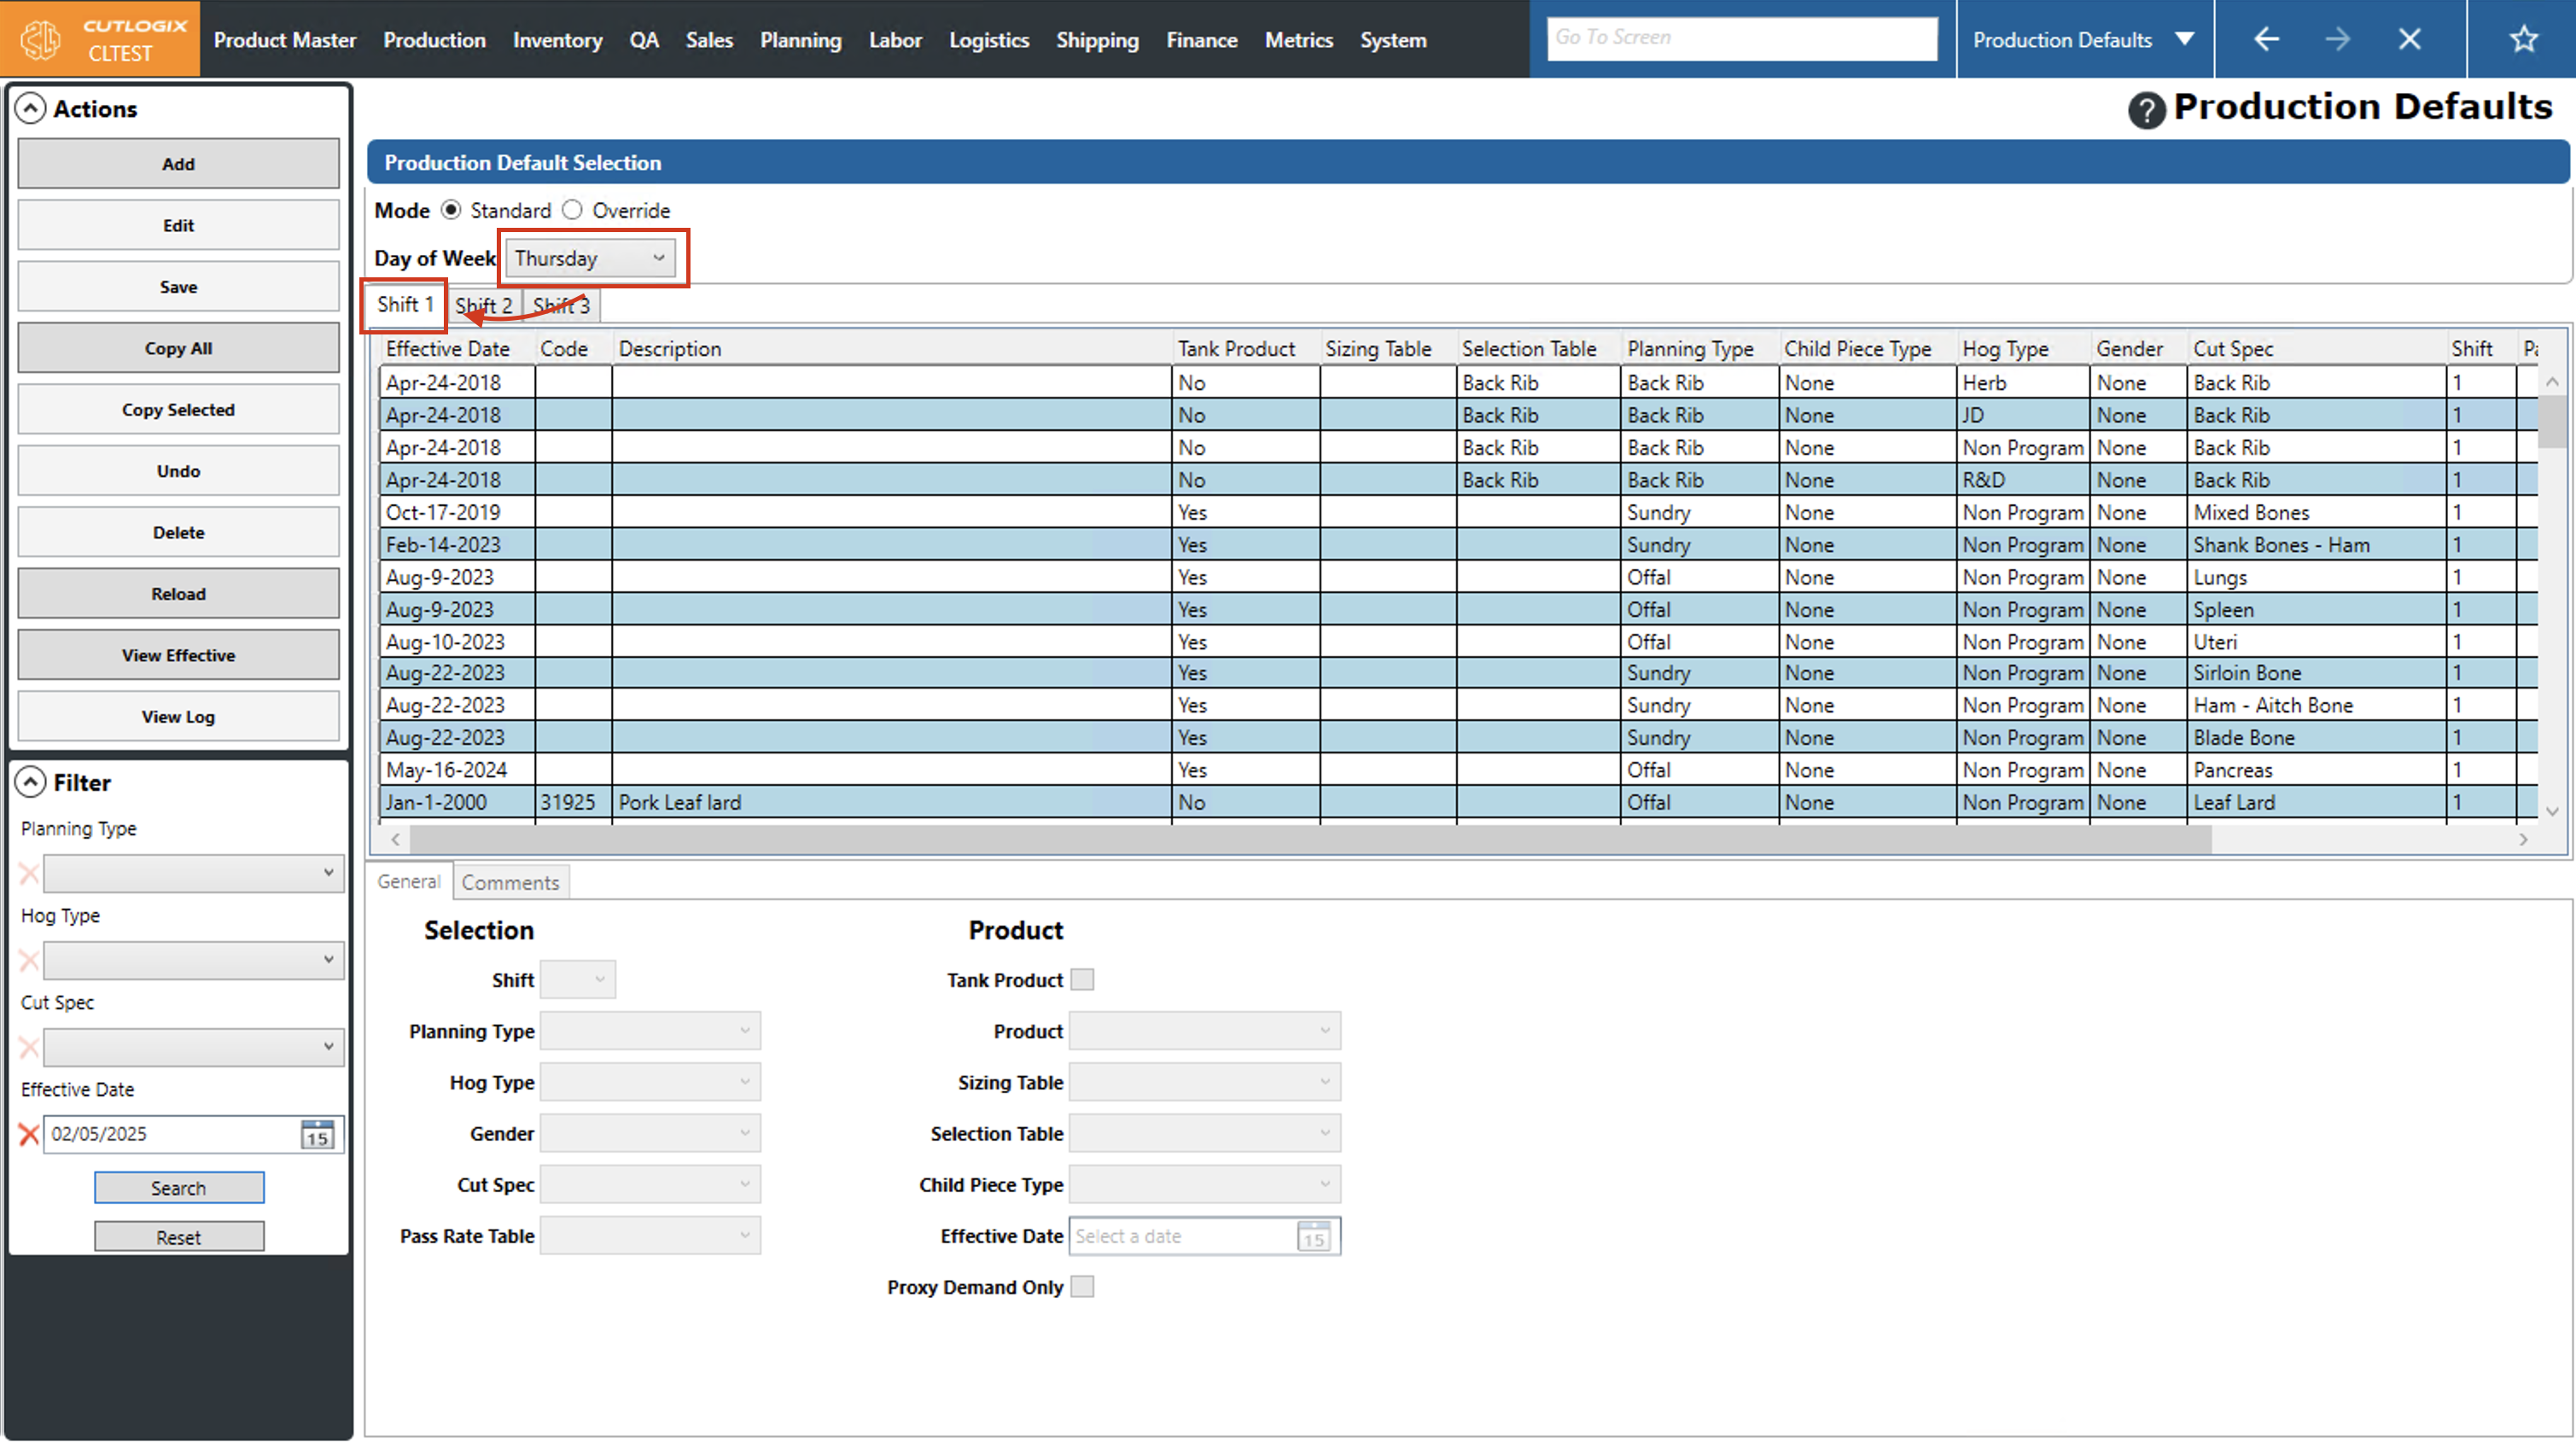The height and width of the screenshot is (1442, 2576).
Task: Expand the Hog Type filter dropdown
Action: (194, 960)
